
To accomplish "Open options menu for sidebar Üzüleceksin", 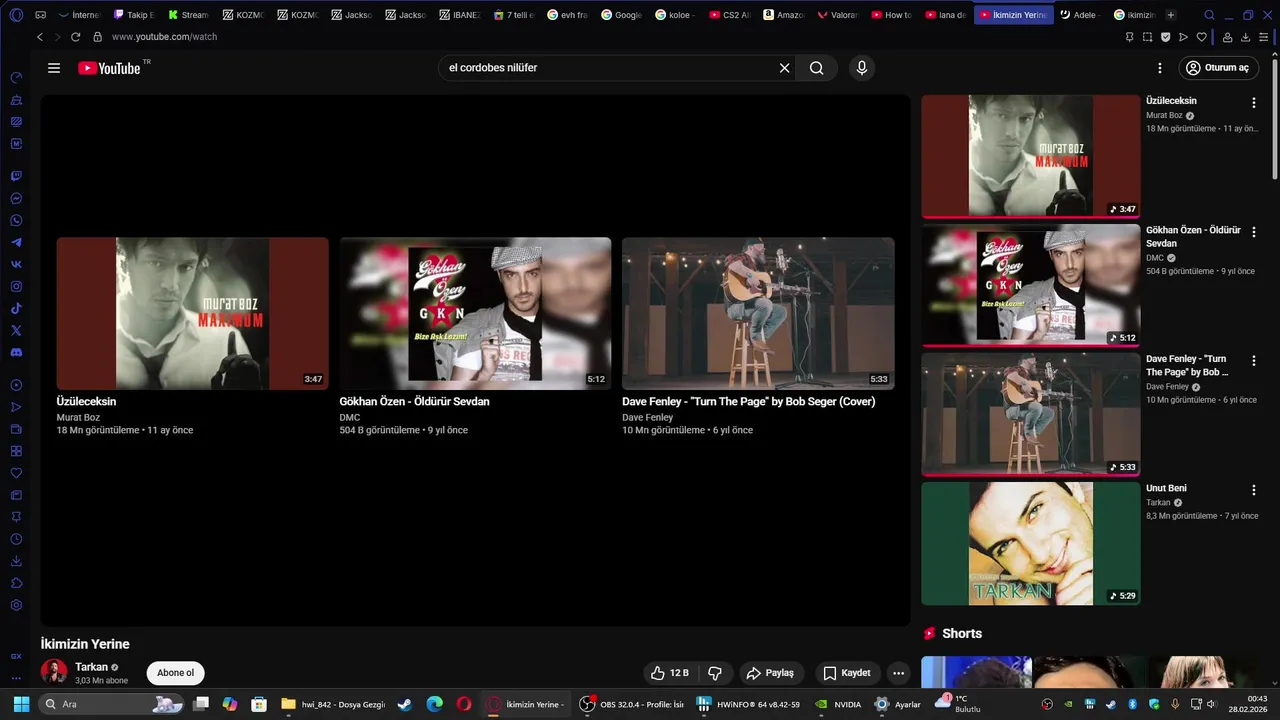I will (1253, 103).
